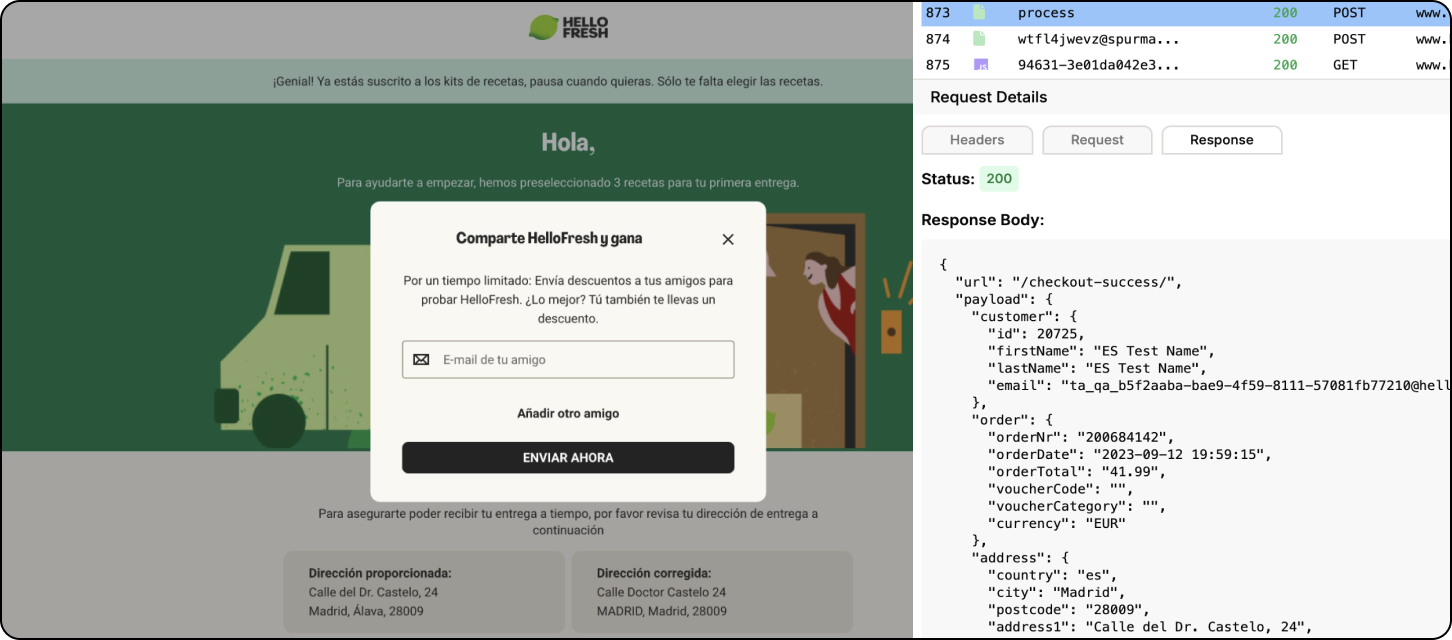This screenshot has width=1452, height=640.
Task: Click the Dirección corregida address card
Action: 712,594
